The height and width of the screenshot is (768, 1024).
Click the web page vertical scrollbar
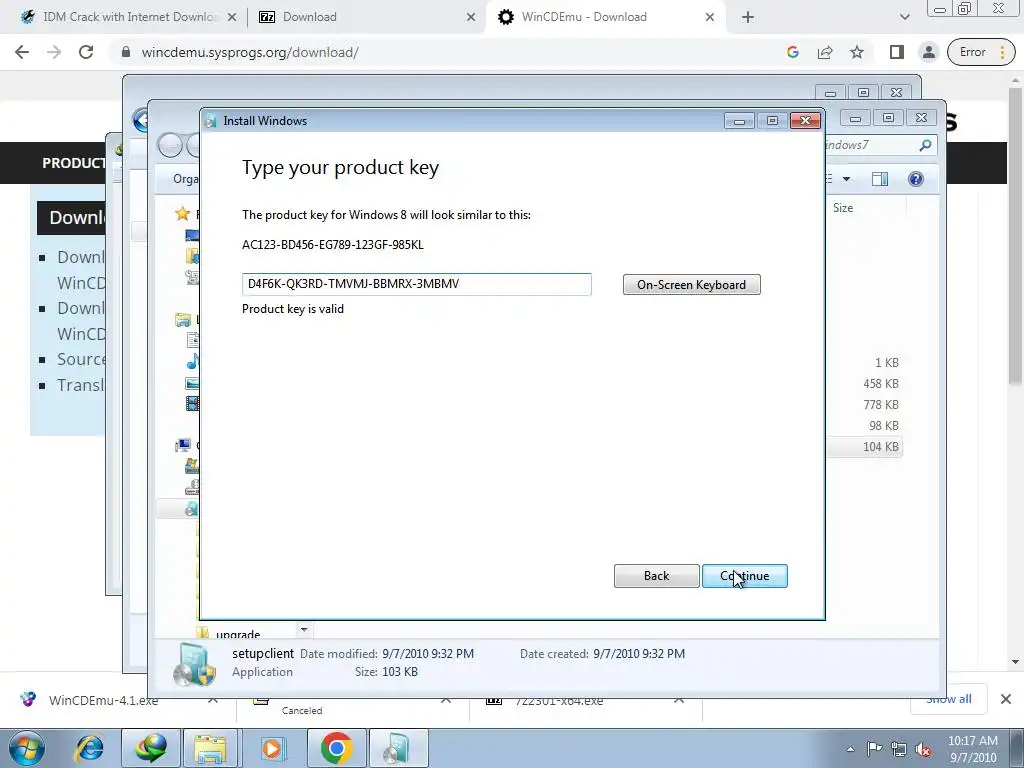coord(1014,235)
